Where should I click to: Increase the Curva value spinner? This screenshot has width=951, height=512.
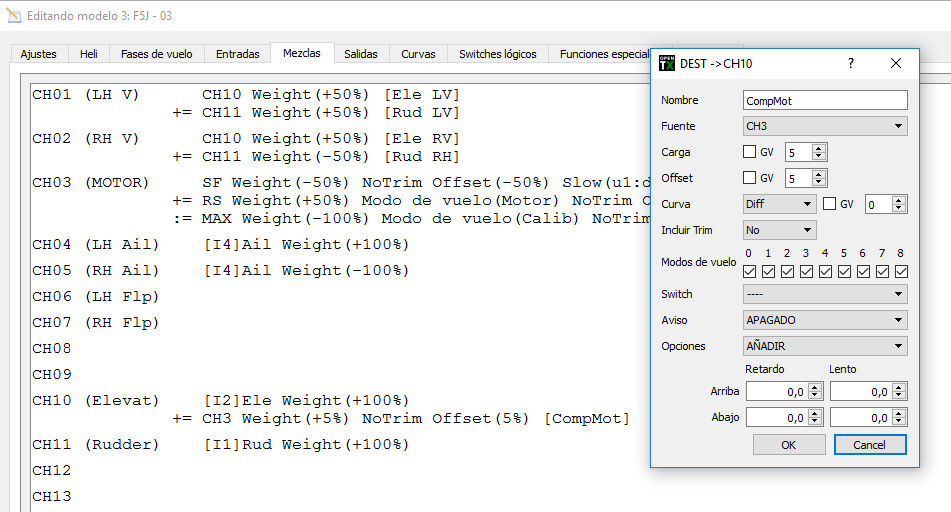(900, 200)
